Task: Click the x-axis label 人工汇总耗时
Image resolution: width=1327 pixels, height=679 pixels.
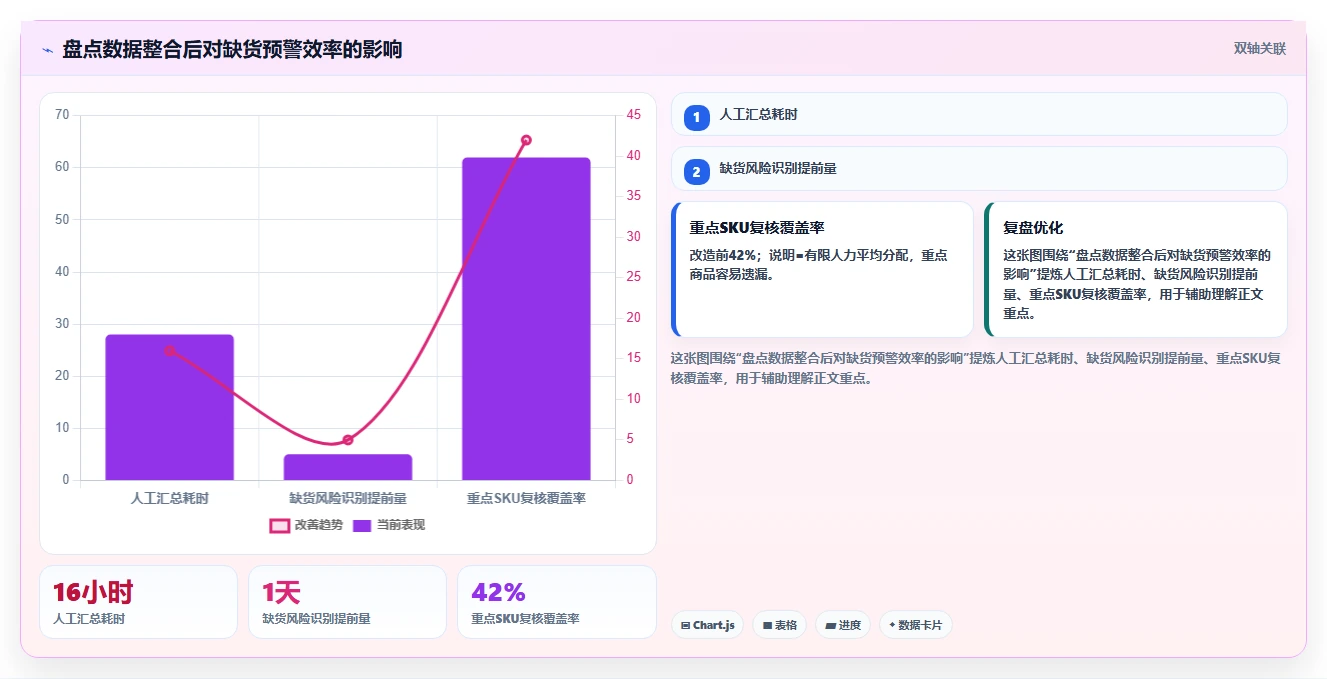Action: coord(169,497)
